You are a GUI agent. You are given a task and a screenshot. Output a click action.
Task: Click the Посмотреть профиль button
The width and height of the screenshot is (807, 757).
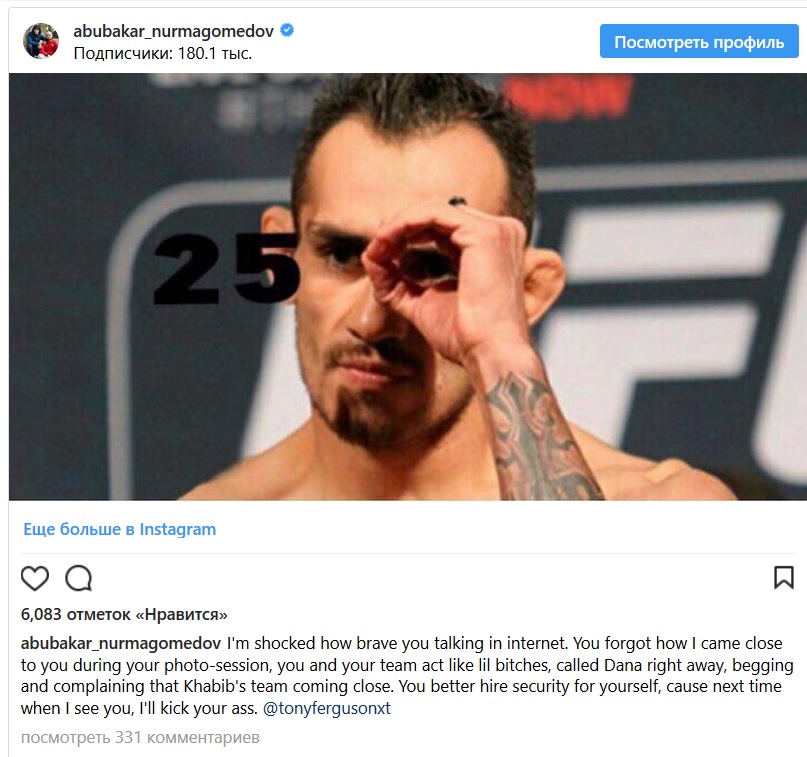click(699, 41)
